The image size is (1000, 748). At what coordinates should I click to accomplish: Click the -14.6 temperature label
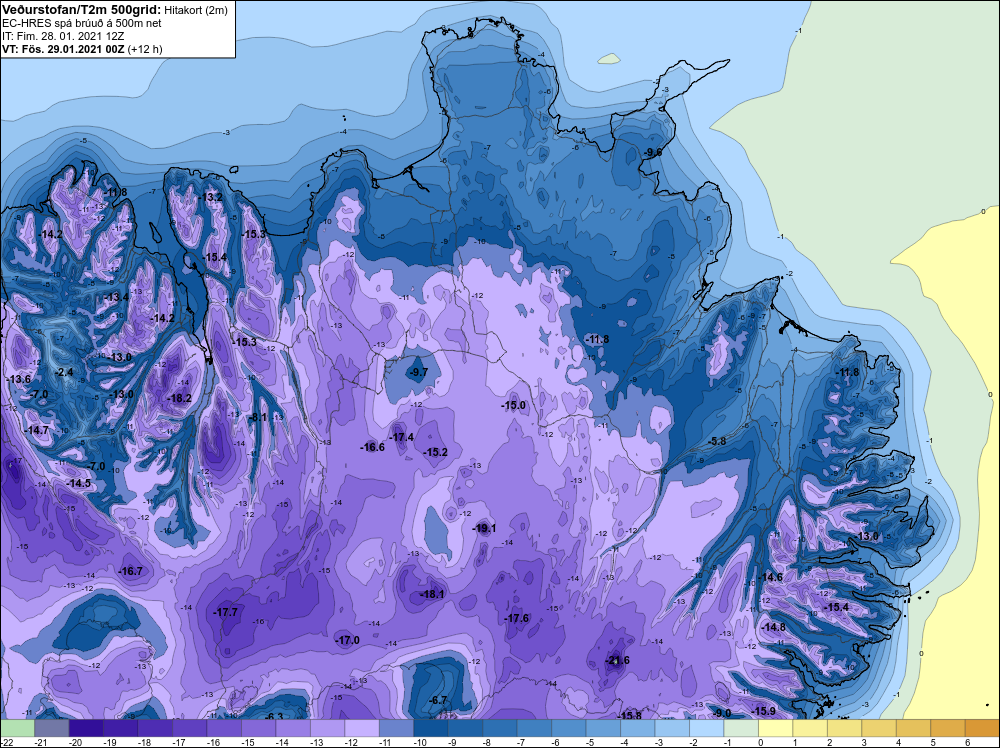pyautogui.click(x=770, y=577)
